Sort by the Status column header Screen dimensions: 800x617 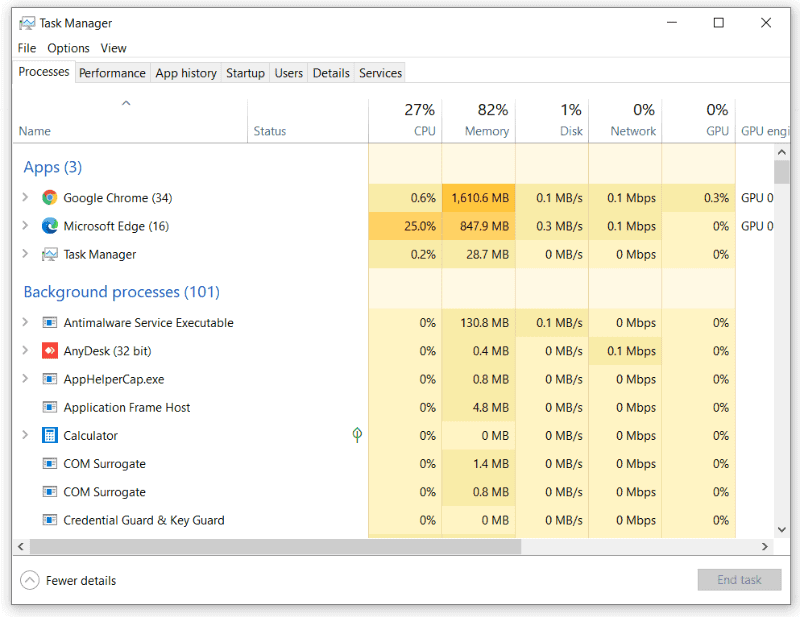pos(308,120)
